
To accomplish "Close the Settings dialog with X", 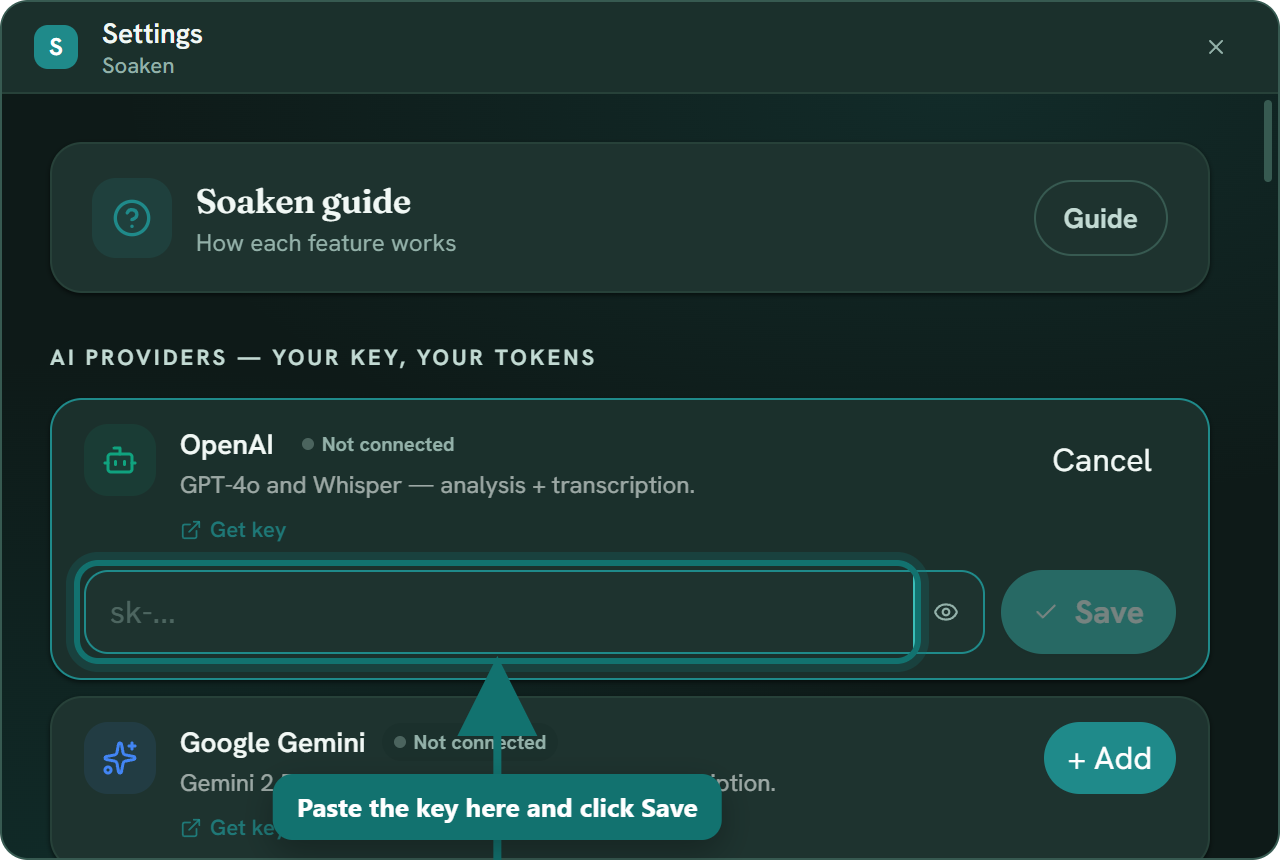I will (1216, 47).
